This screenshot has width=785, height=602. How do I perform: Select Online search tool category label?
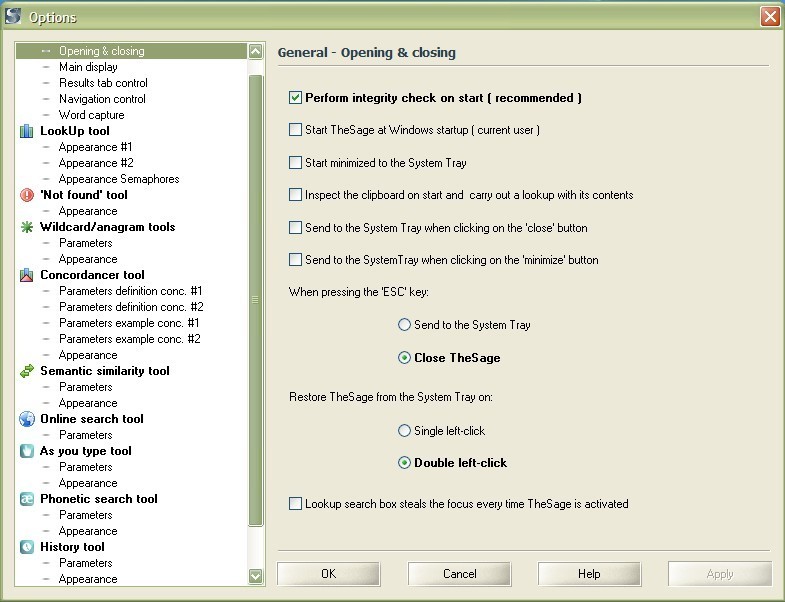[x=92, y=419]
